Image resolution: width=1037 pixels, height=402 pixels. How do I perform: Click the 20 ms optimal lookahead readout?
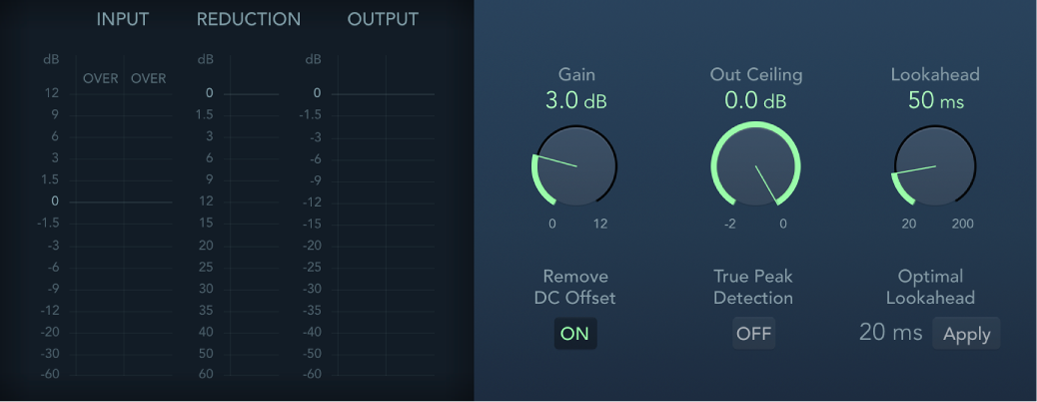click(x=890, y=334)
